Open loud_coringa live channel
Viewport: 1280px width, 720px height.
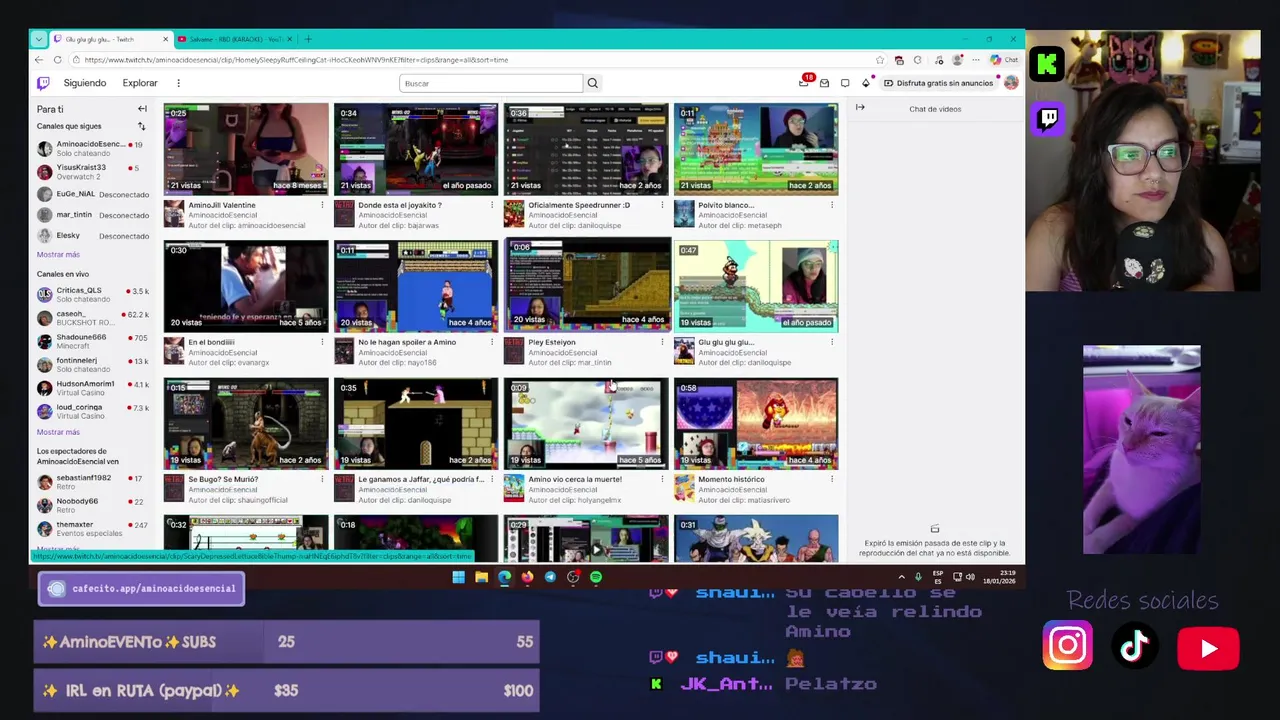(92, 411)
